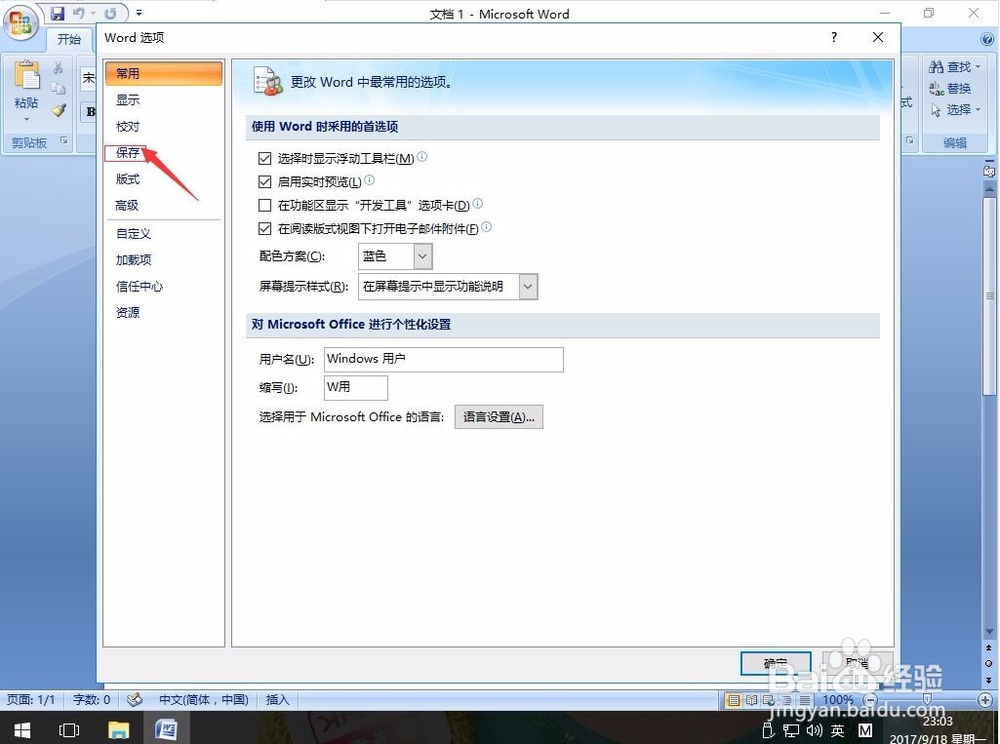
Task: Click the Redo icon in Quick Access toolbar
Action: coord(110,13)
